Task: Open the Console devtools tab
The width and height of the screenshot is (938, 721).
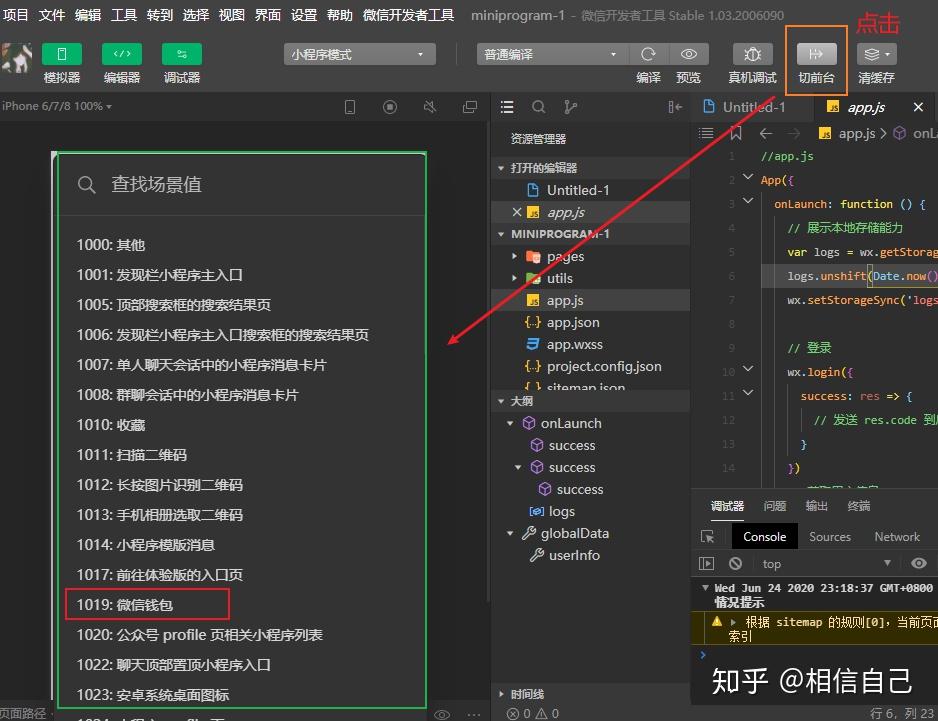Action: [x=765, y=537]
